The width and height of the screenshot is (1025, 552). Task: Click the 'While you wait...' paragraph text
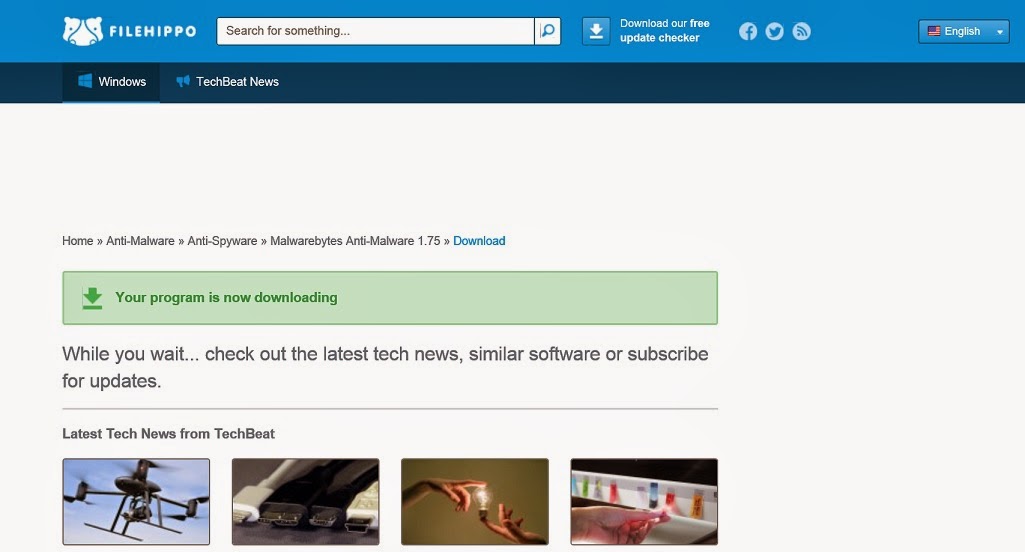[x=385, y=367]
